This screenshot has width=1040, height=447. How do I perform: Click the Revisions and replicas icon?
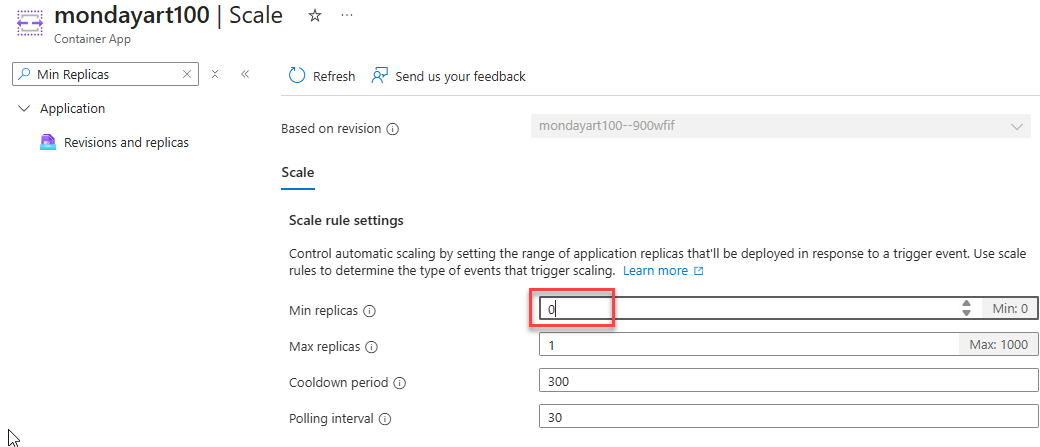coord(48,143)
